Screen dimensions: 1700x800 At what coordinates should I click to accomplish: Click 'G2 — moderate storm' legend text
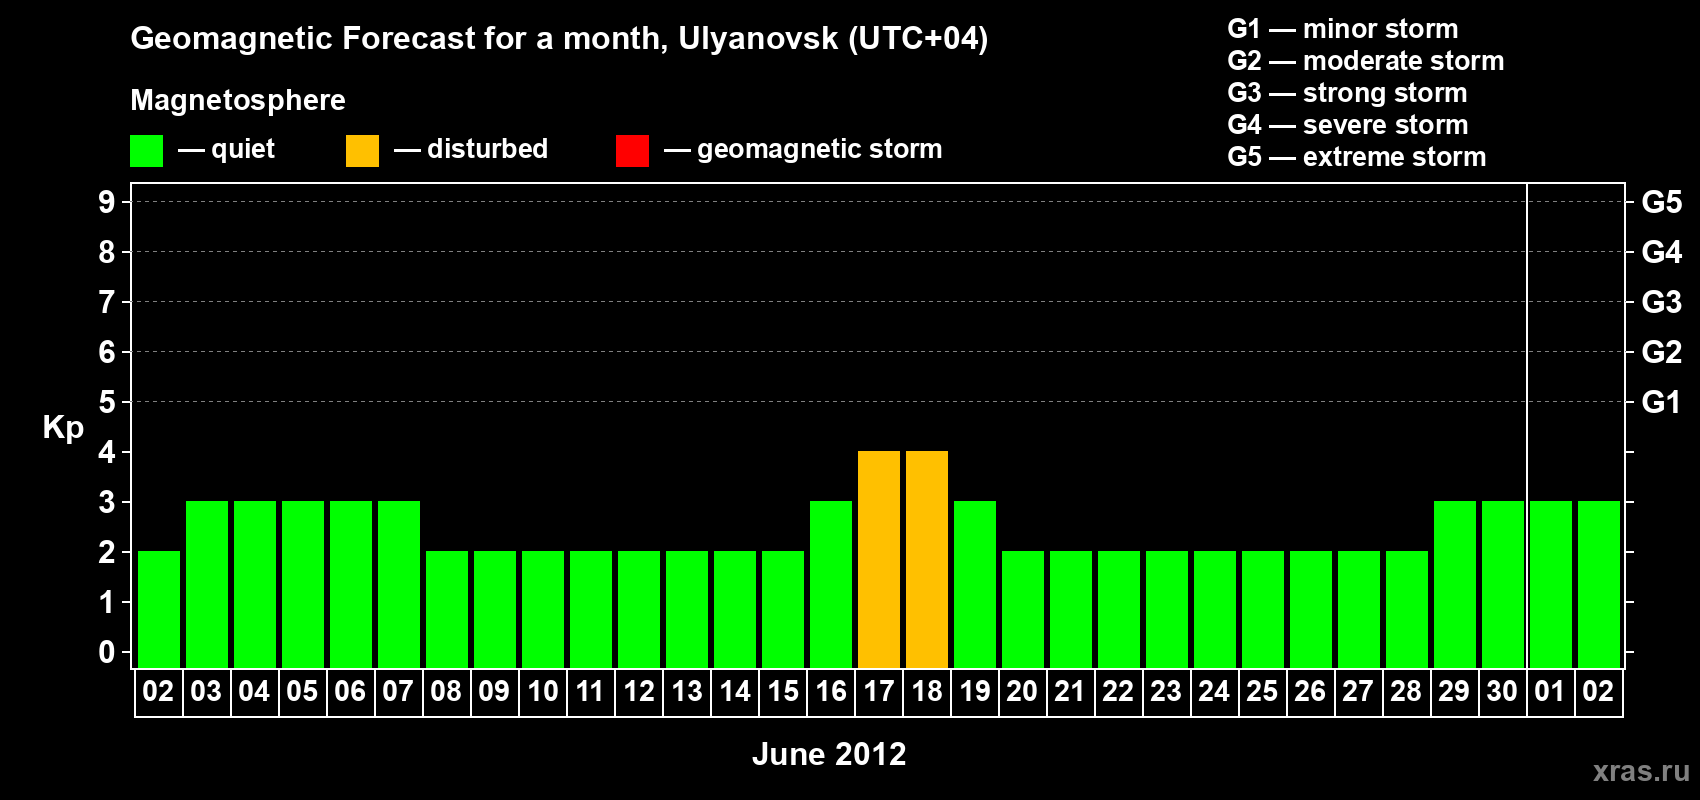coord(1366,61)
